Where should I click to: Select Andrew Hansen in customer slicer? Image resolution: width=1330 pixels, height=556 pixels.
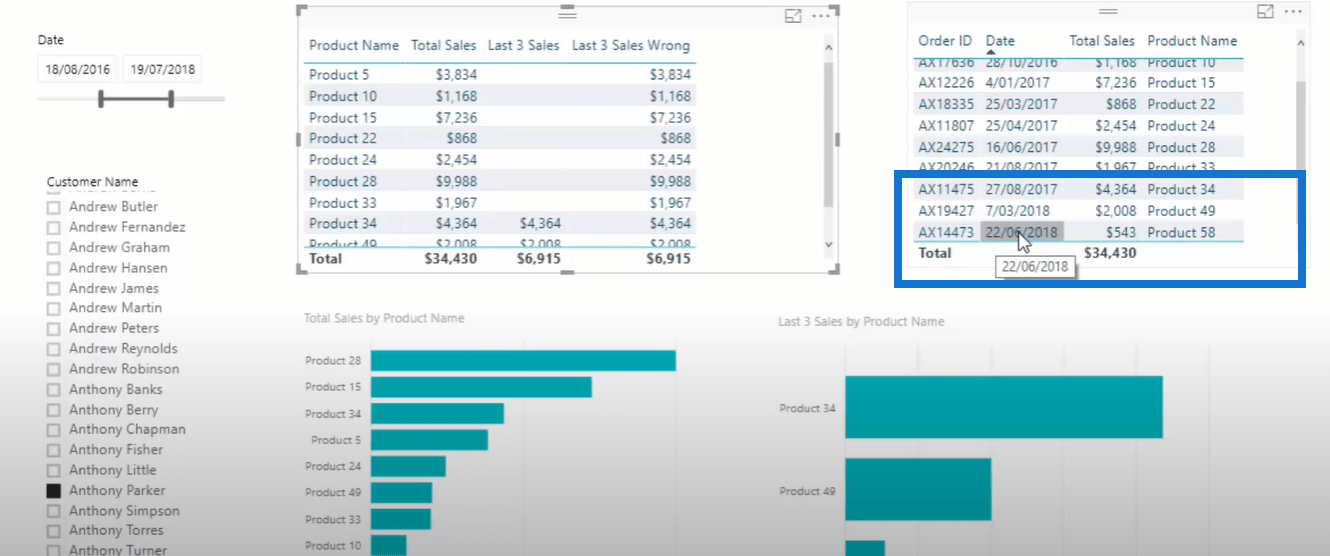(x=53, y=268)
